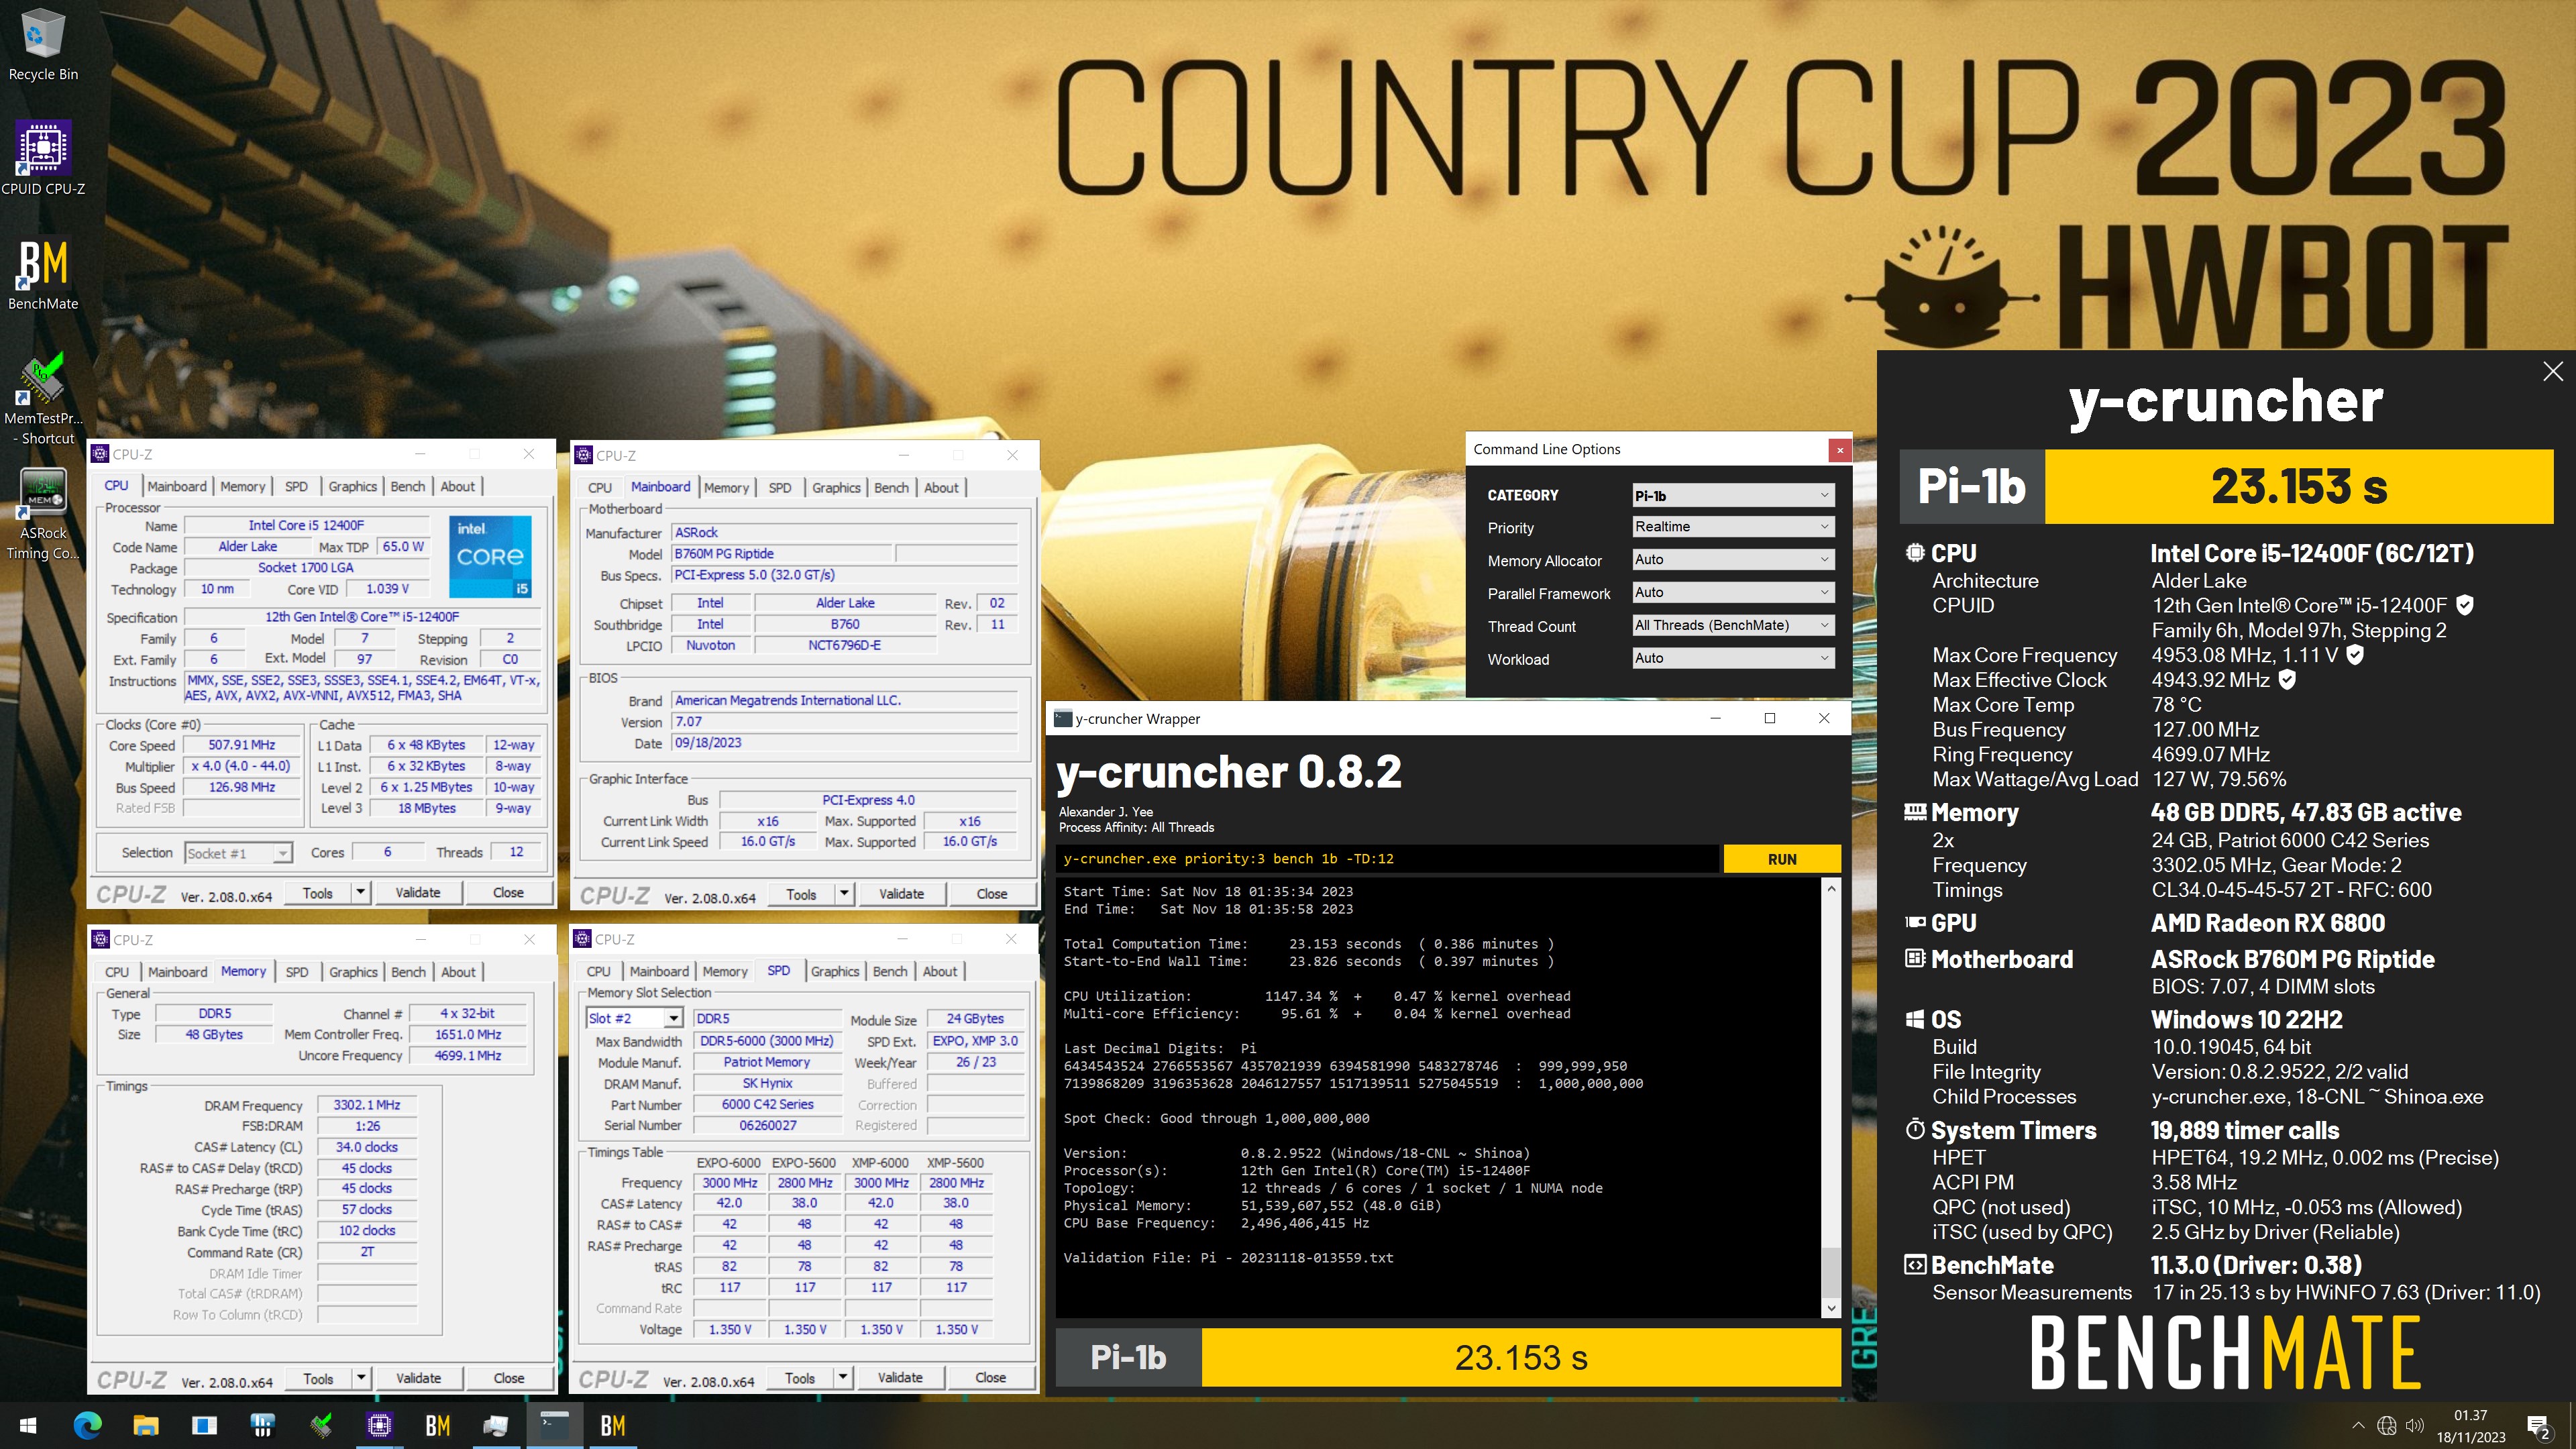
Task: Click the volume speaker tray icon
Action: (x=2414, y=1425)
